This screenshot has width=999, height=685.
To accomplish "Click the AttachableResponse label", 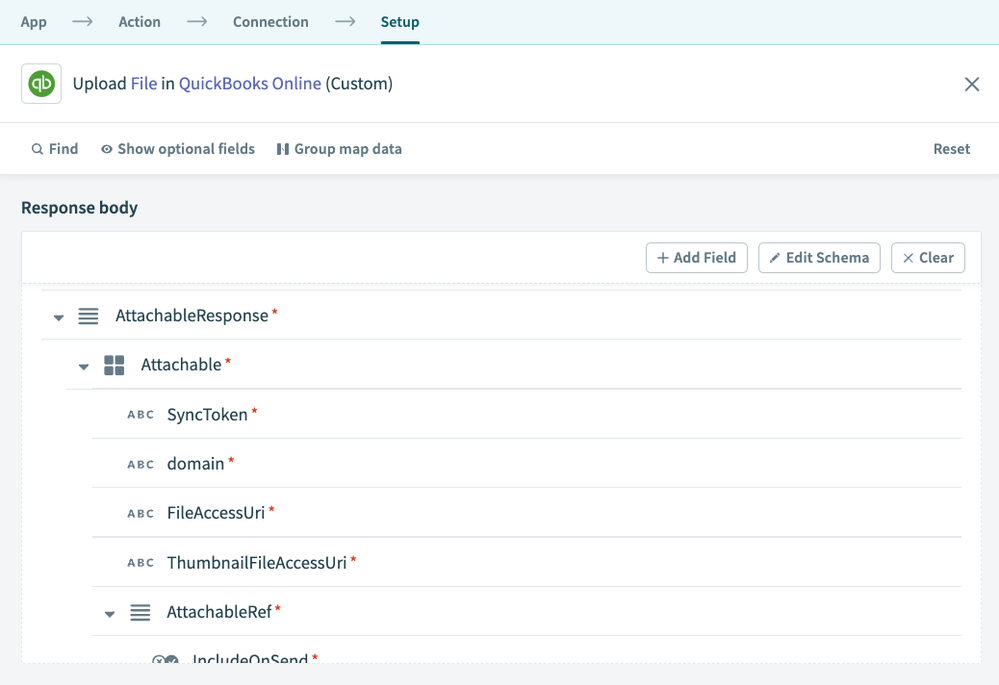I will 192,315.
